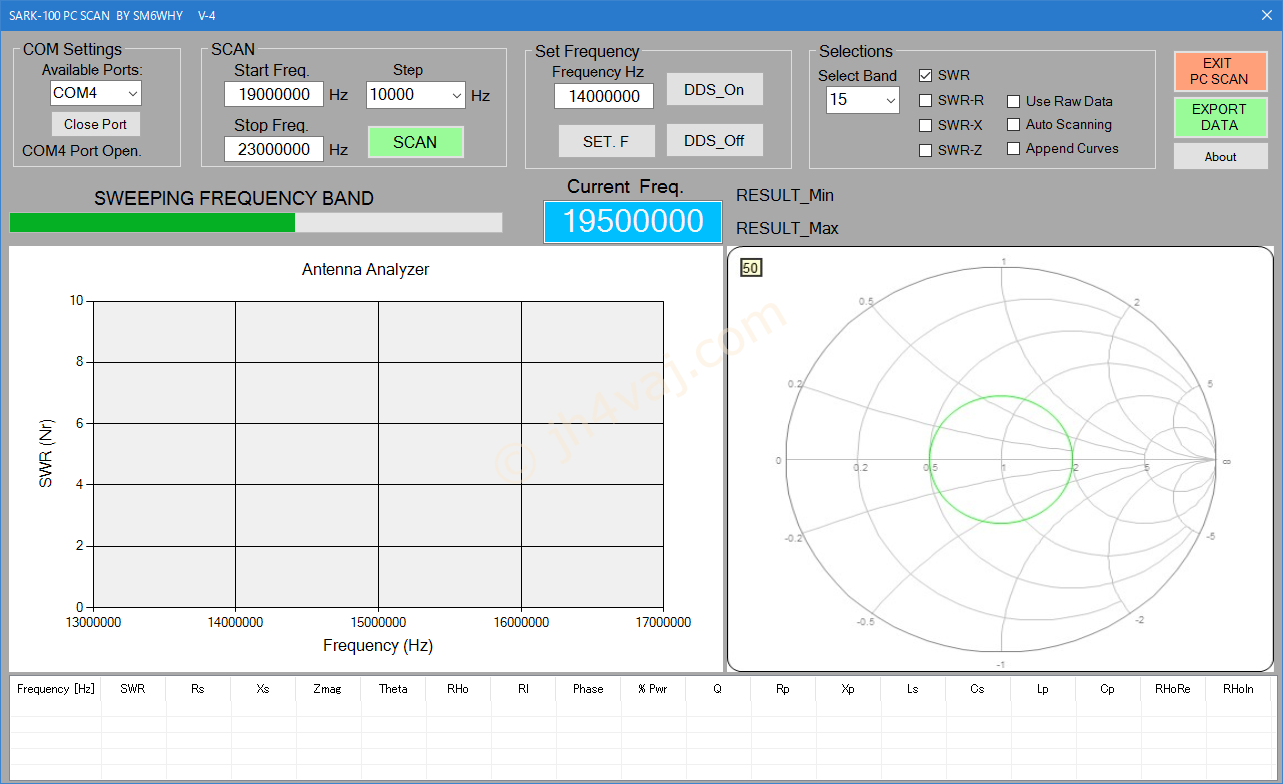Select the SWR table column header
The height and width of the screenshot is (784, 1283).
pyautogui.click(x=133, y=688)
